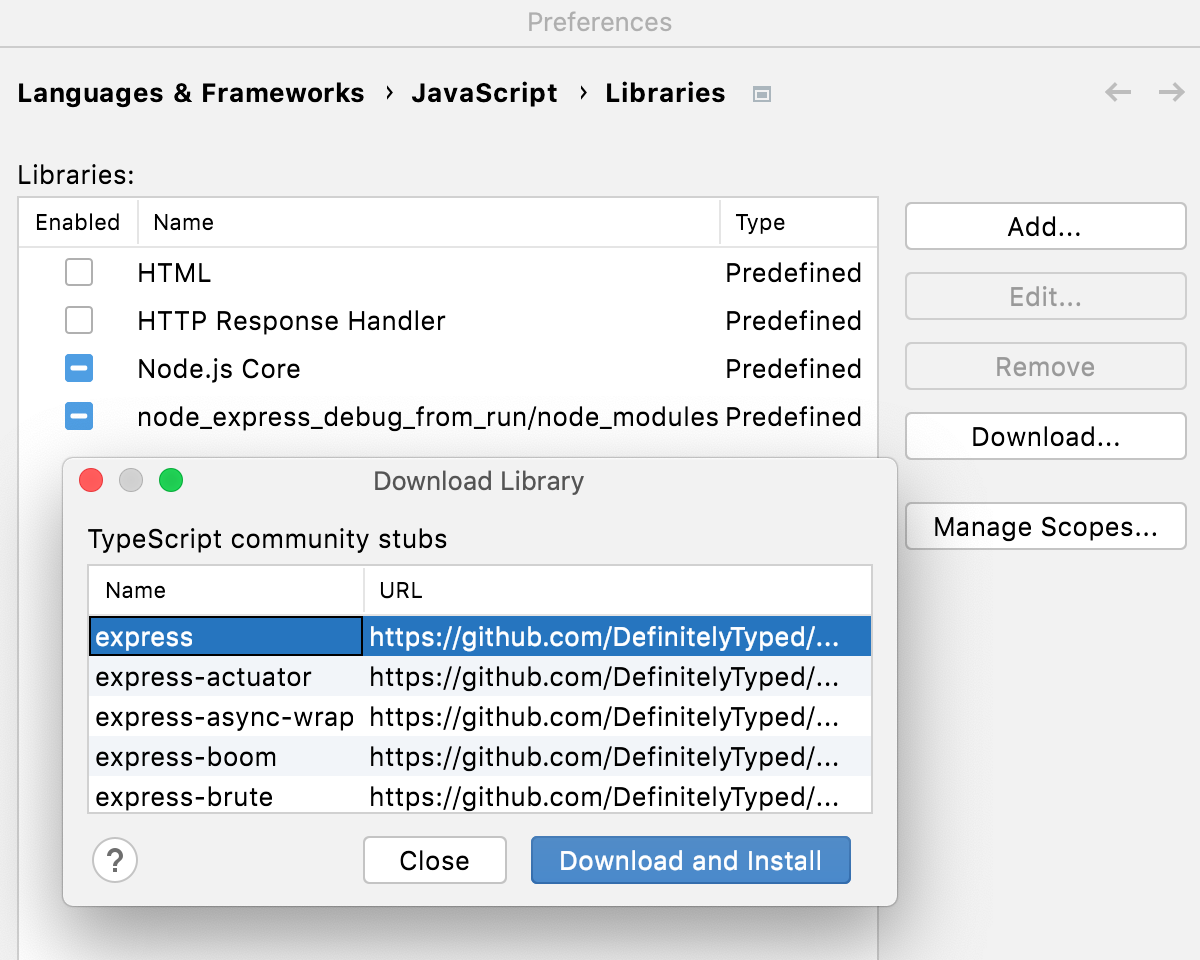Enable the HTML library checkbox
This screenshot has height=960, width=1200.
coord(78,272)
